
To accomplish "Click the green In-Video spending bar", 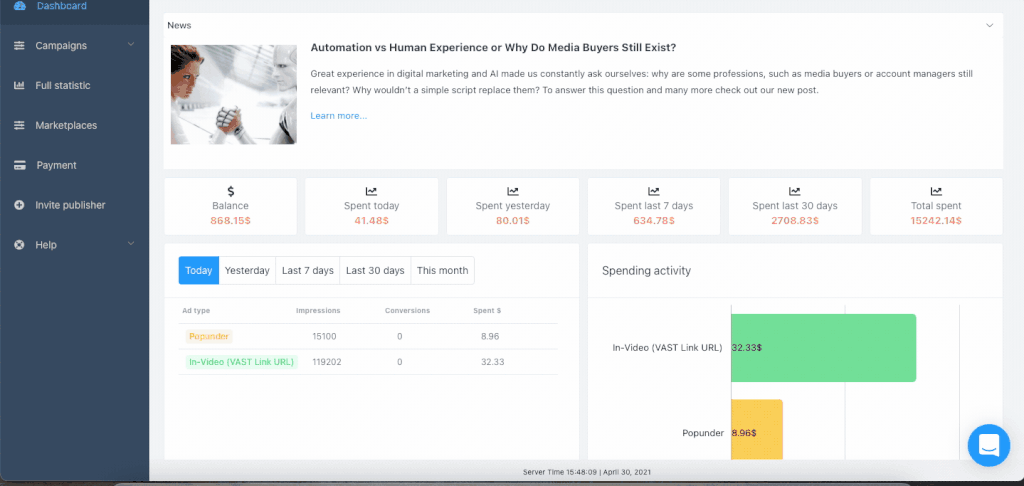I will pos(824,348).
